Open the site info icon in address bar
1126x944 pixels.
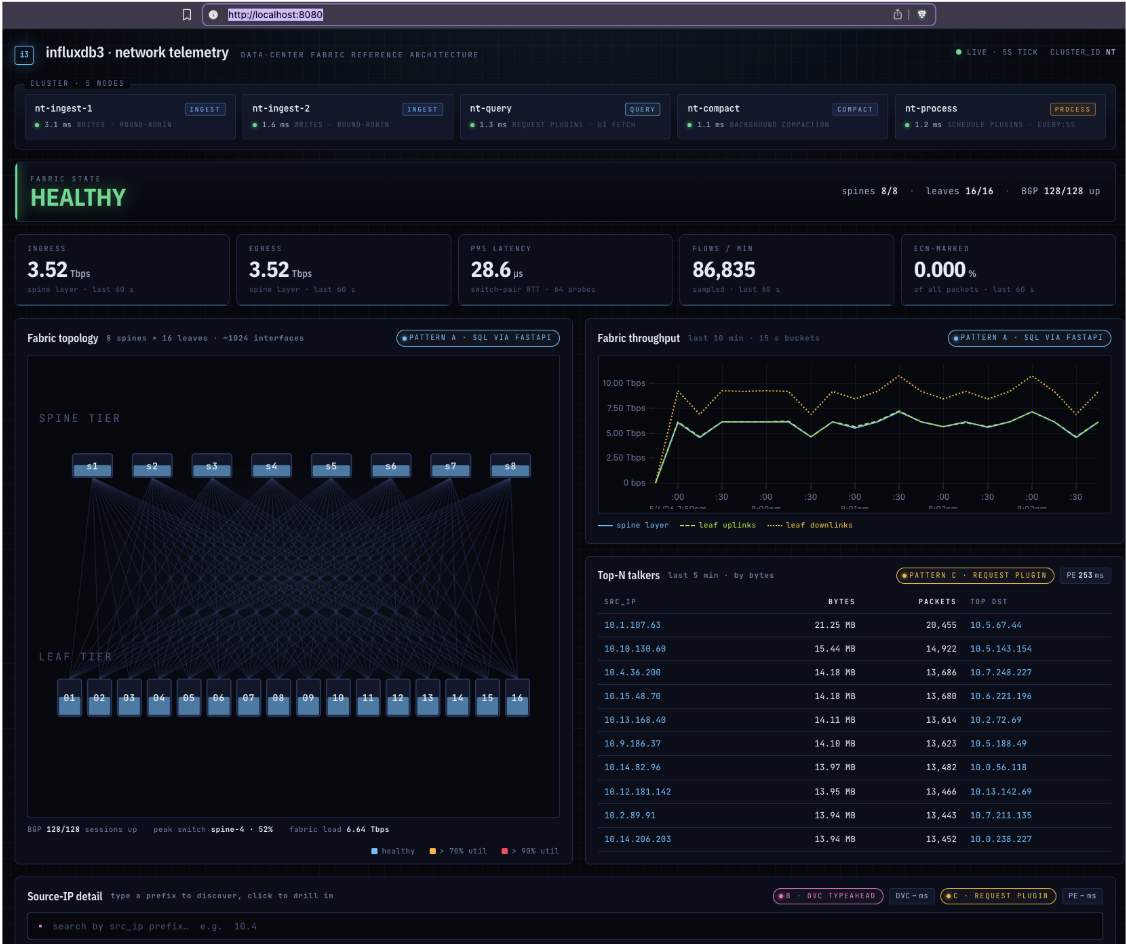click(213, 14)
